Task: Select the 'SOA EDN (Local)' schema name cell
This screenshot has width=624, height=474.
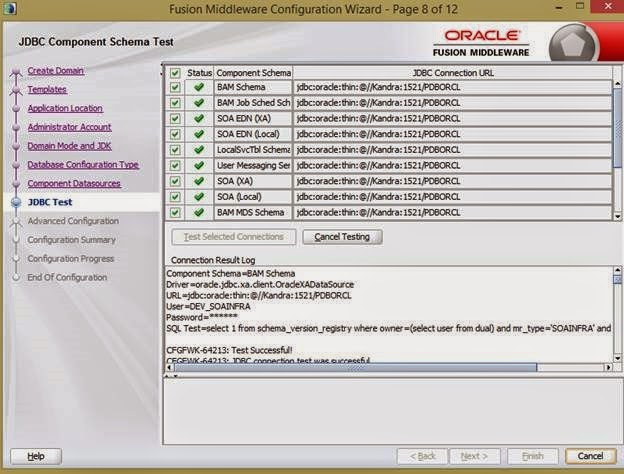Action: click(x=253, y=134)
